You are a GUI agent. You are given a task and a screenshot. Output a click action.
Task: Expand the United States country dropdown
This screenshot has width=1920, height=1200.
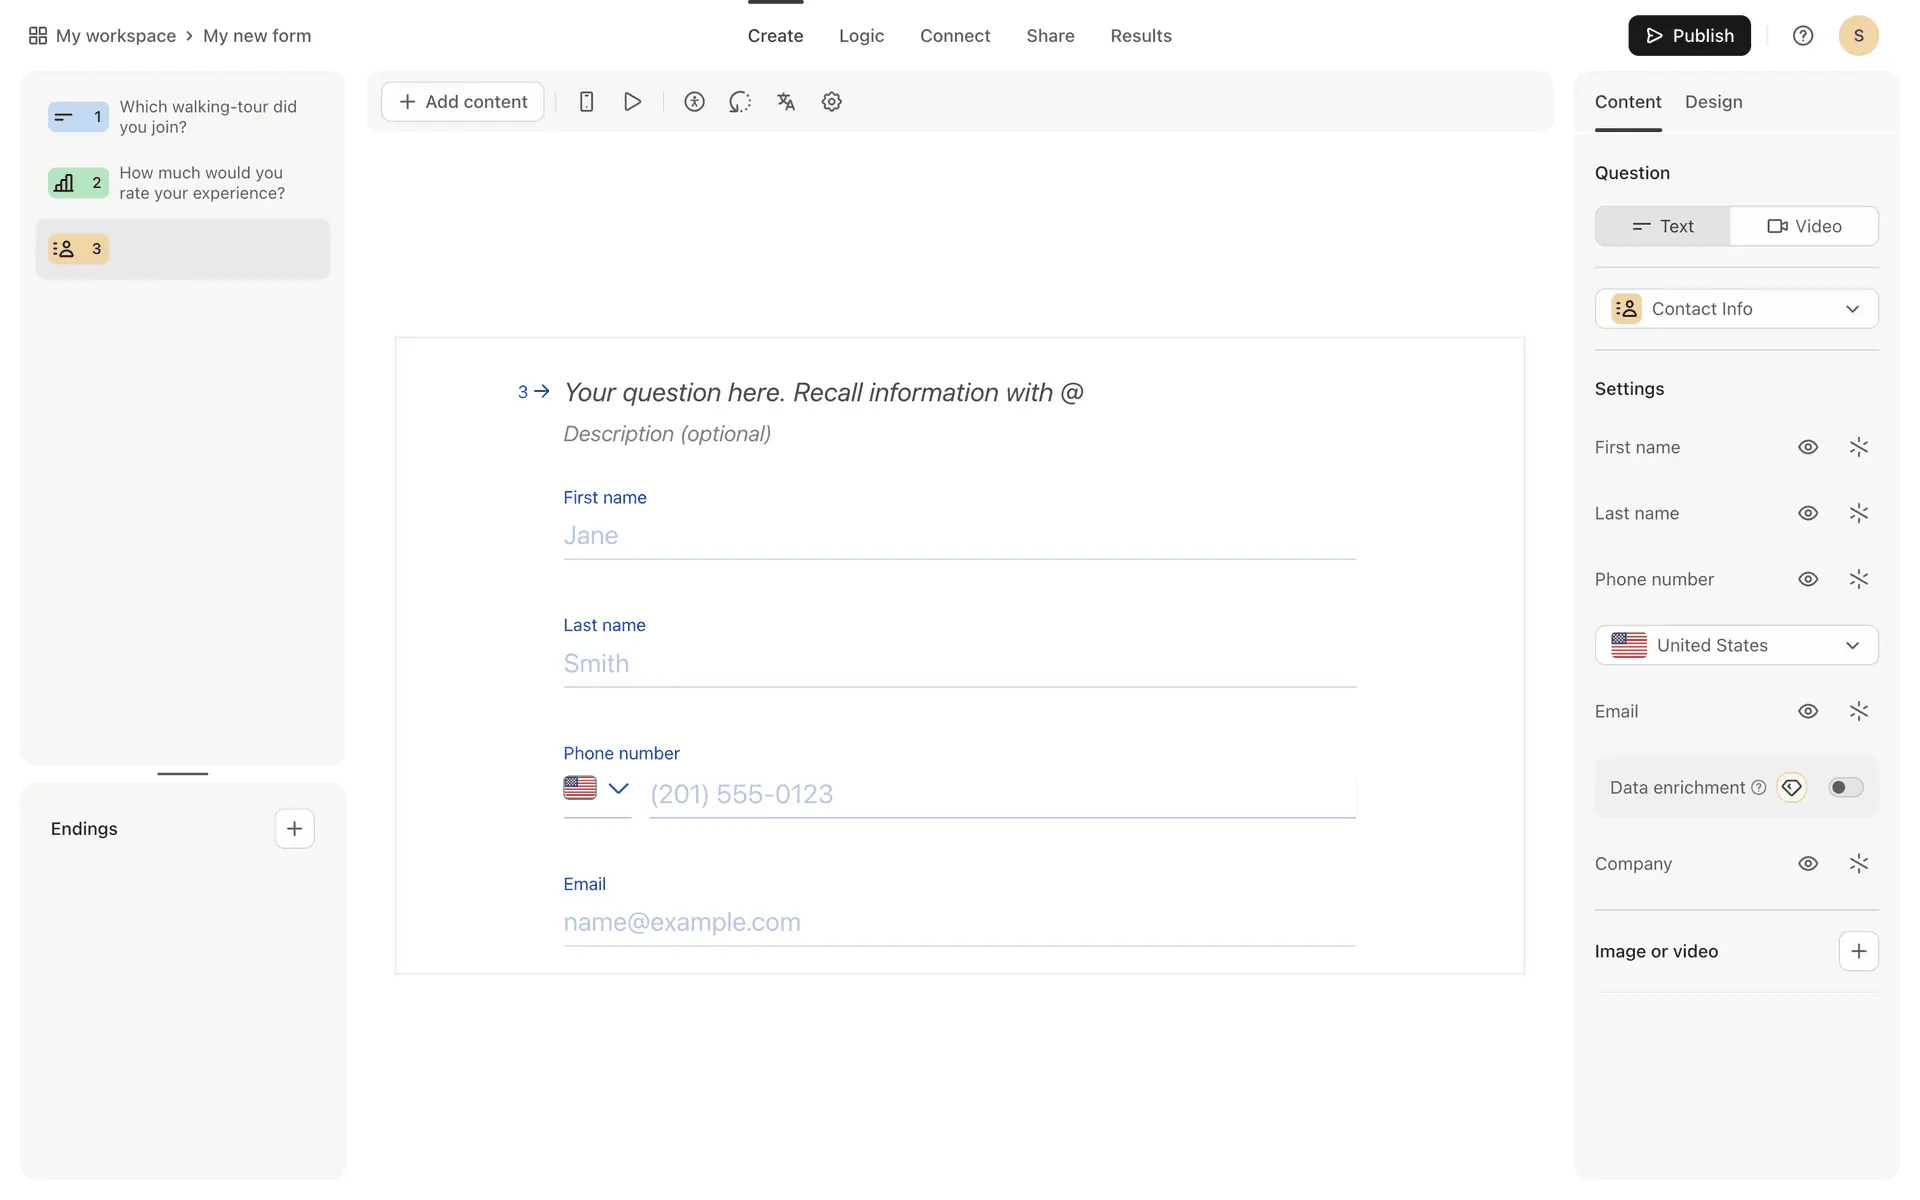tap(1736, 645)
